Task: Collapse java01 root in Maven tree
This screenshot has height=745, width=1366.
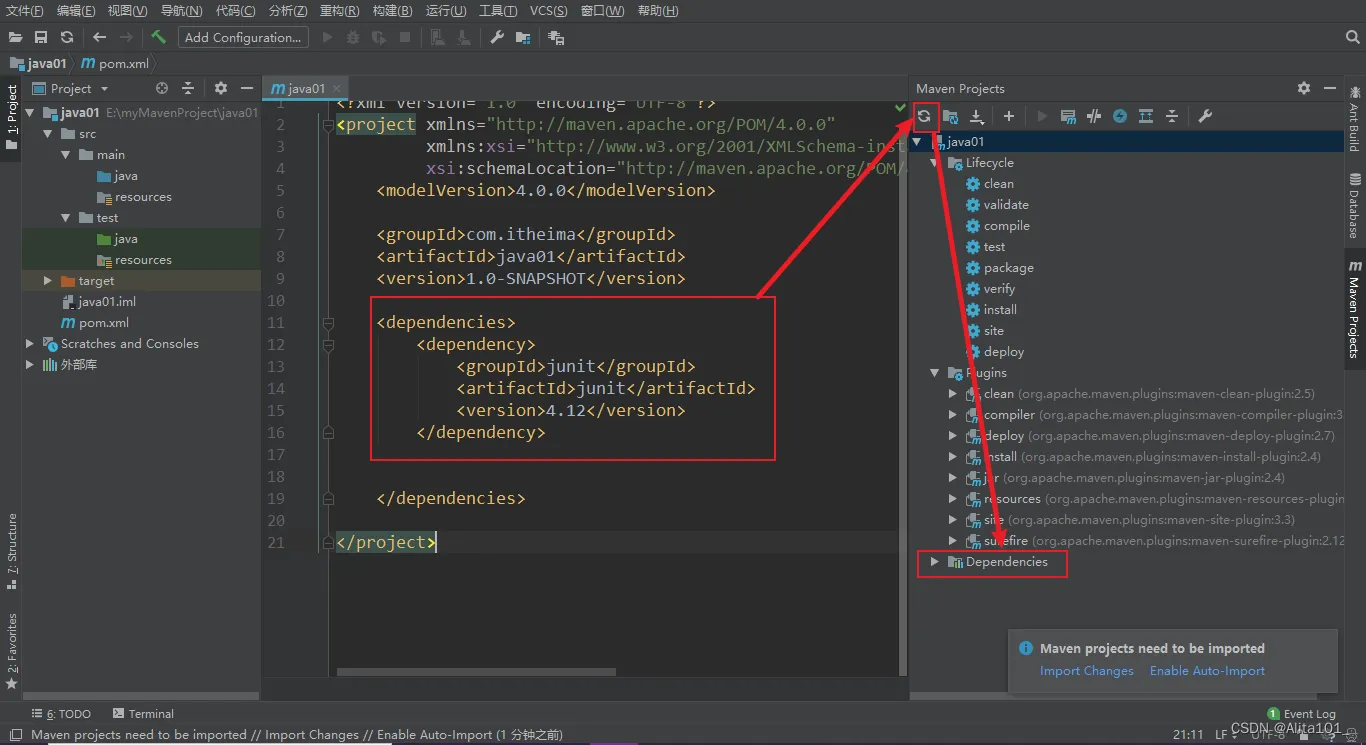Action: [x=918, y=141]
